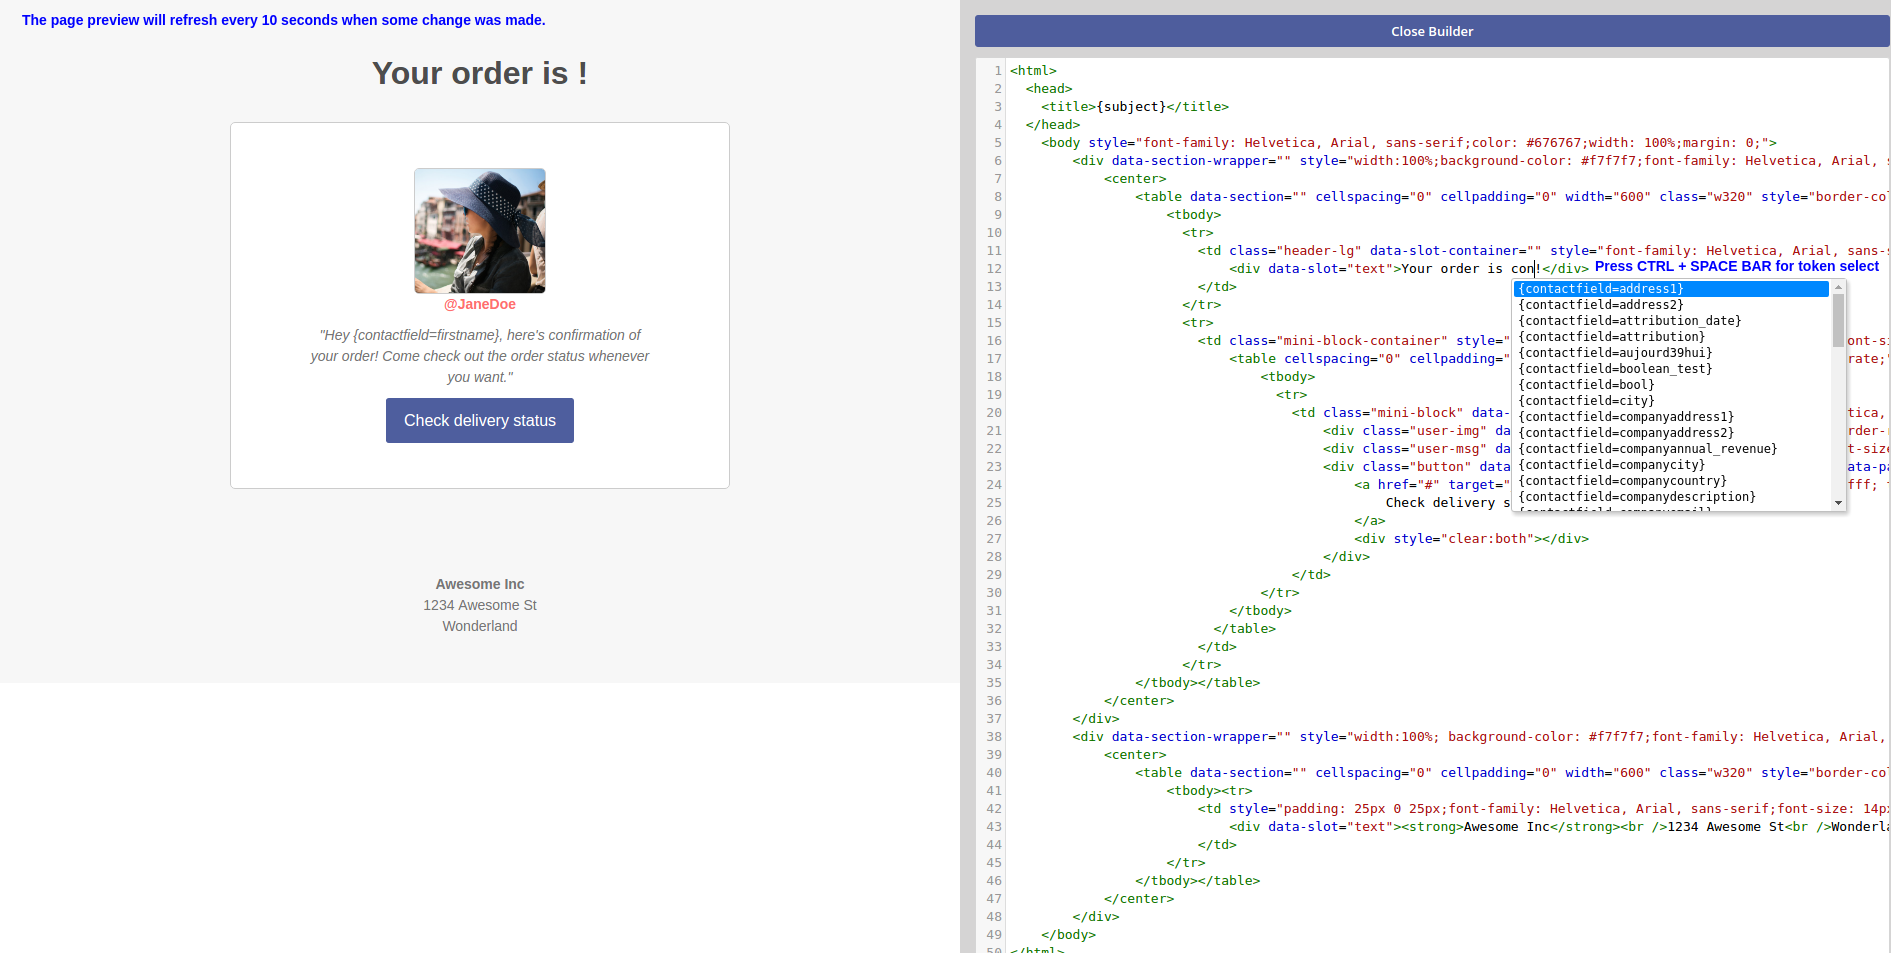
Task: Click the Check delivery status button in preview
Action: [479, 421]
